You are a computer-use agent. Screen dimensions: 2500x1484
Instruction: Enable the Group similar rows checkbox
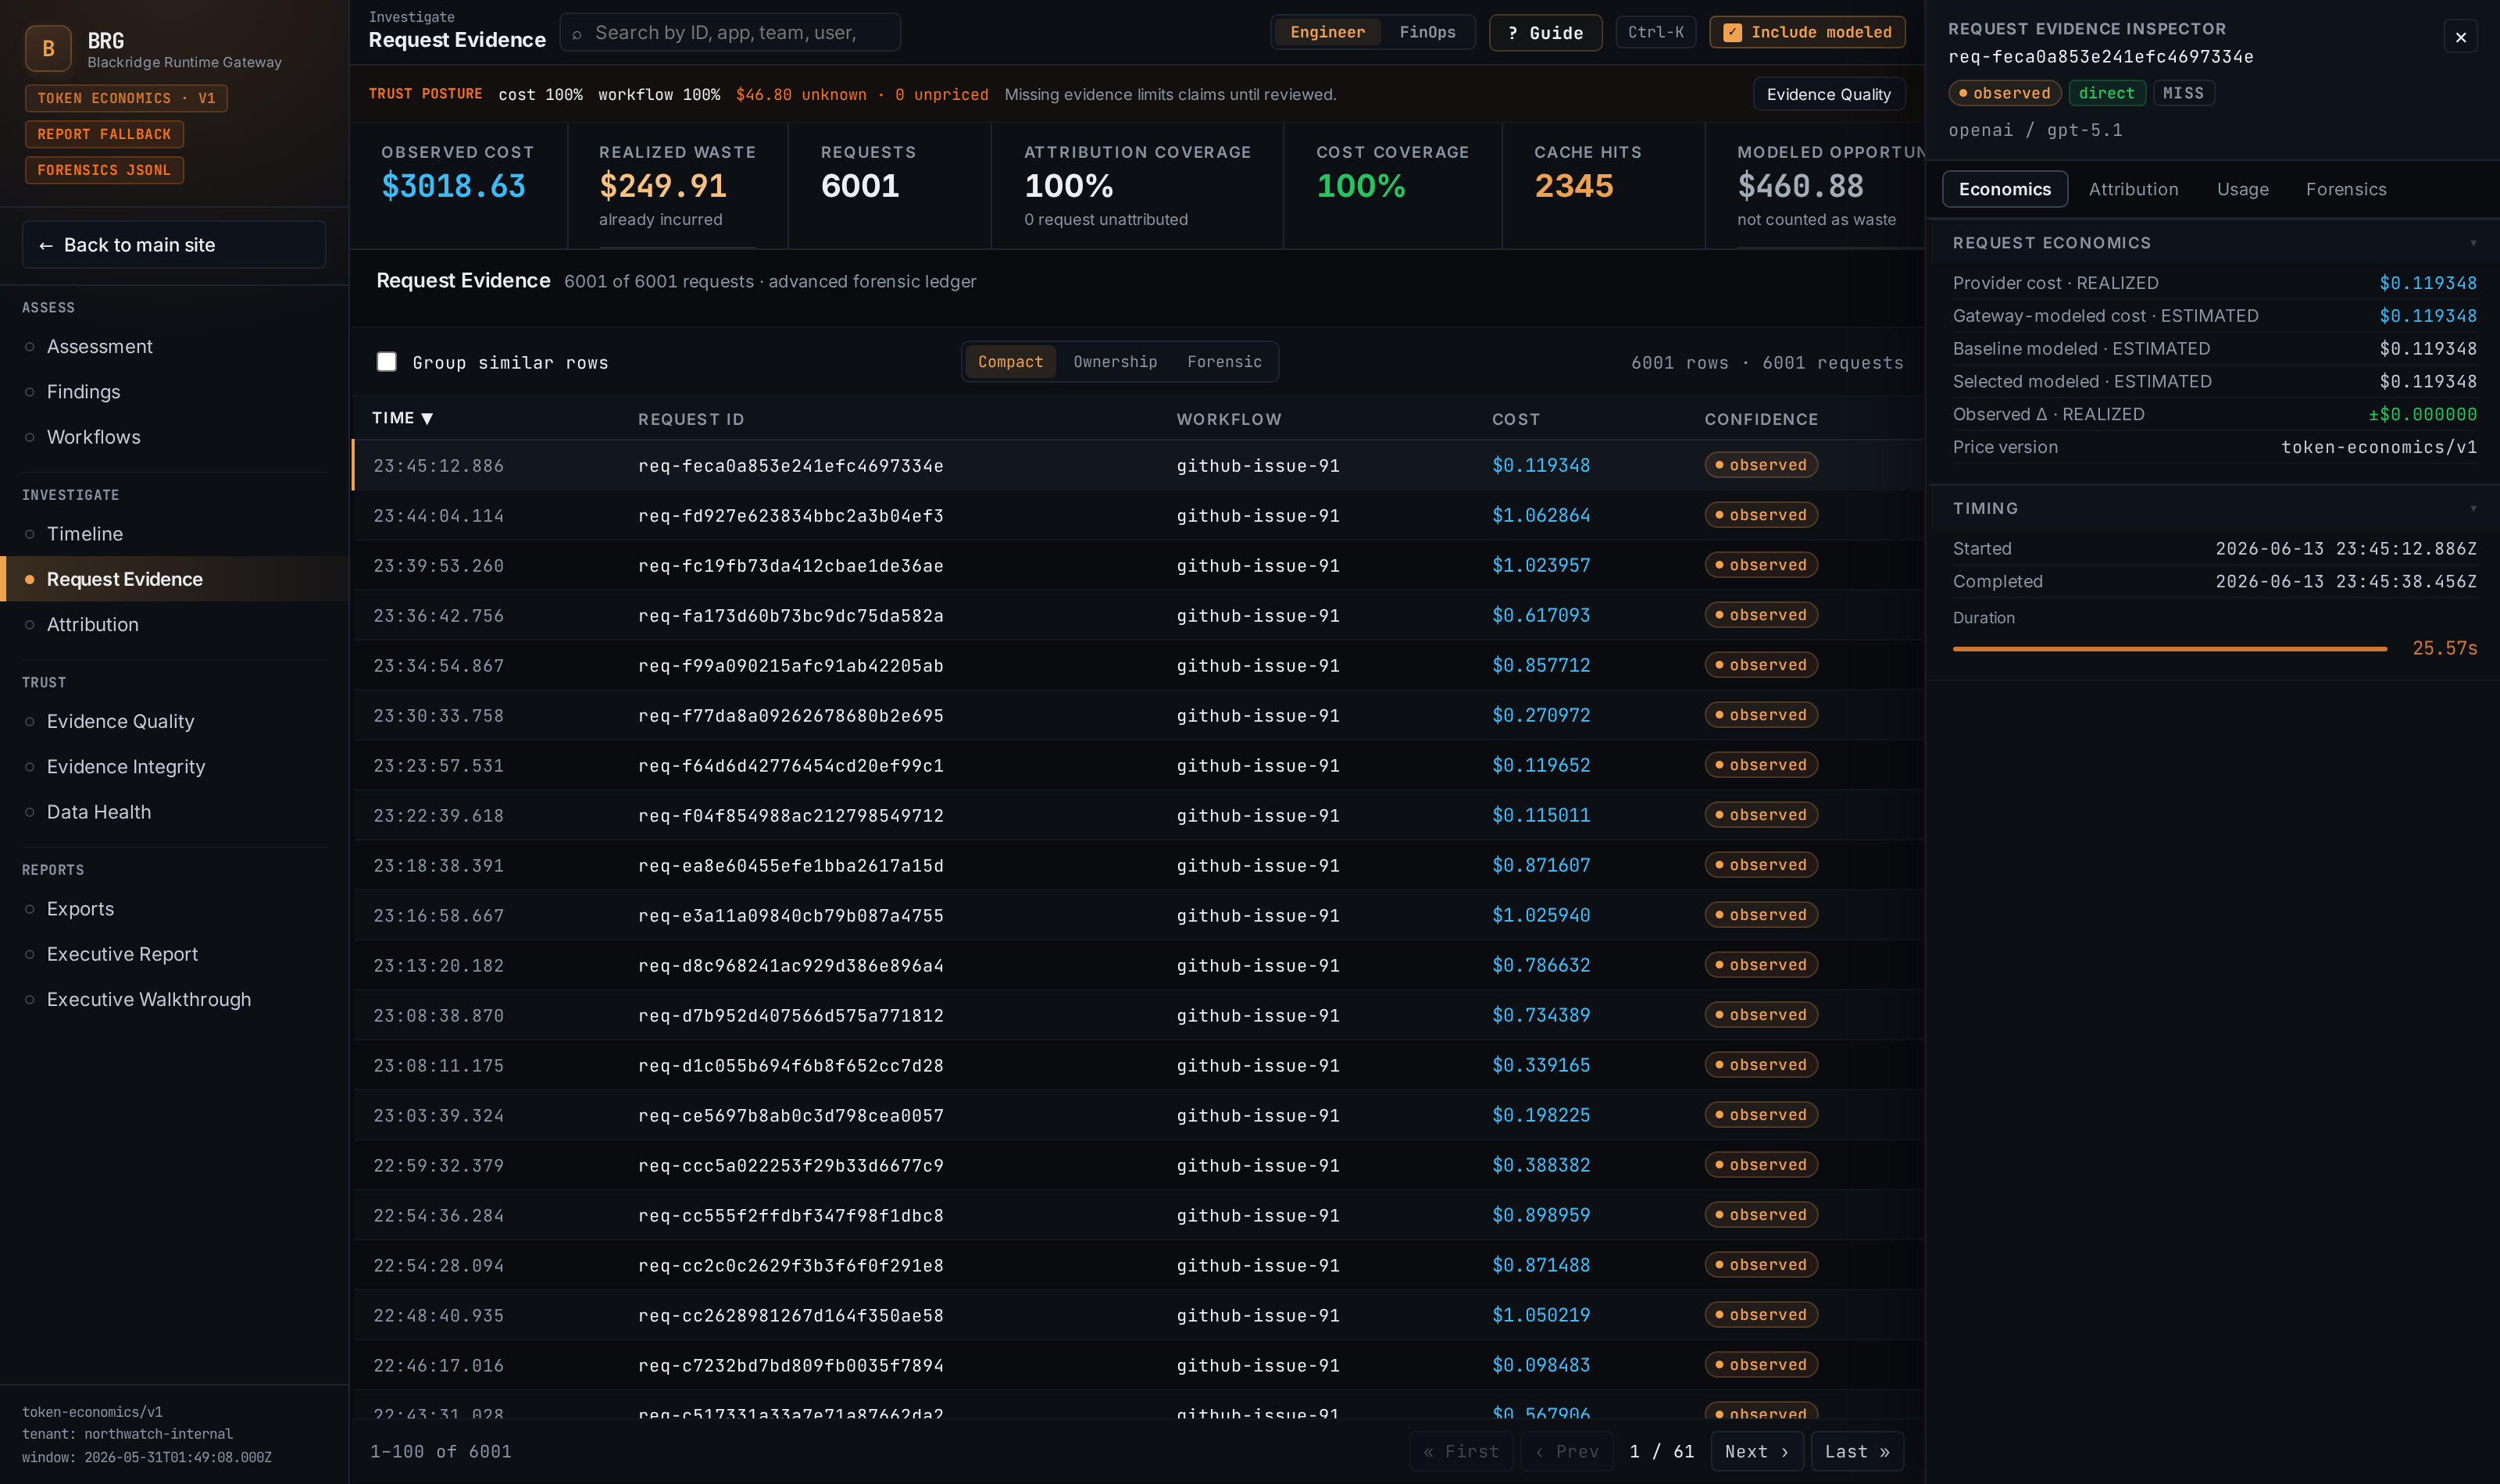coord(386,362)
